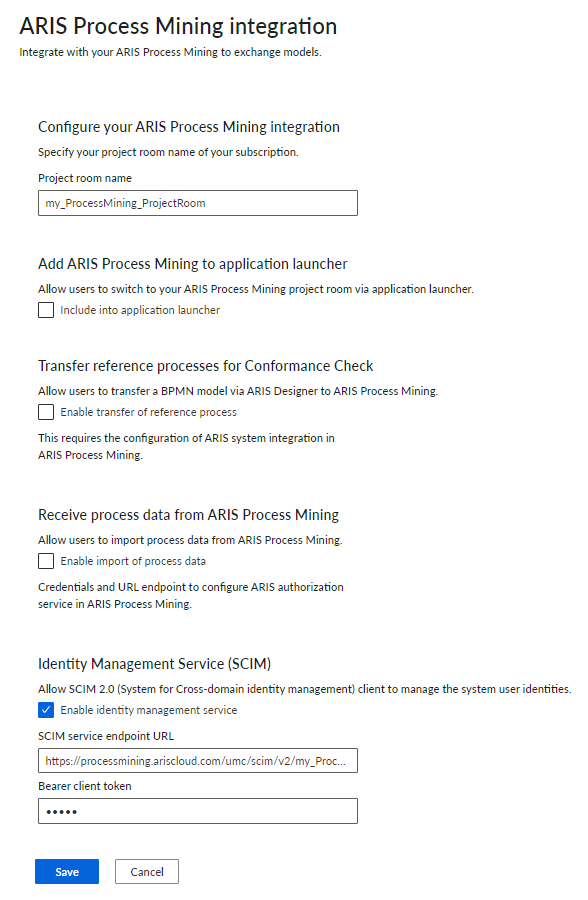Click the 'Enable import of process data' label text
The image size is (588, 900).
point(133,561)
